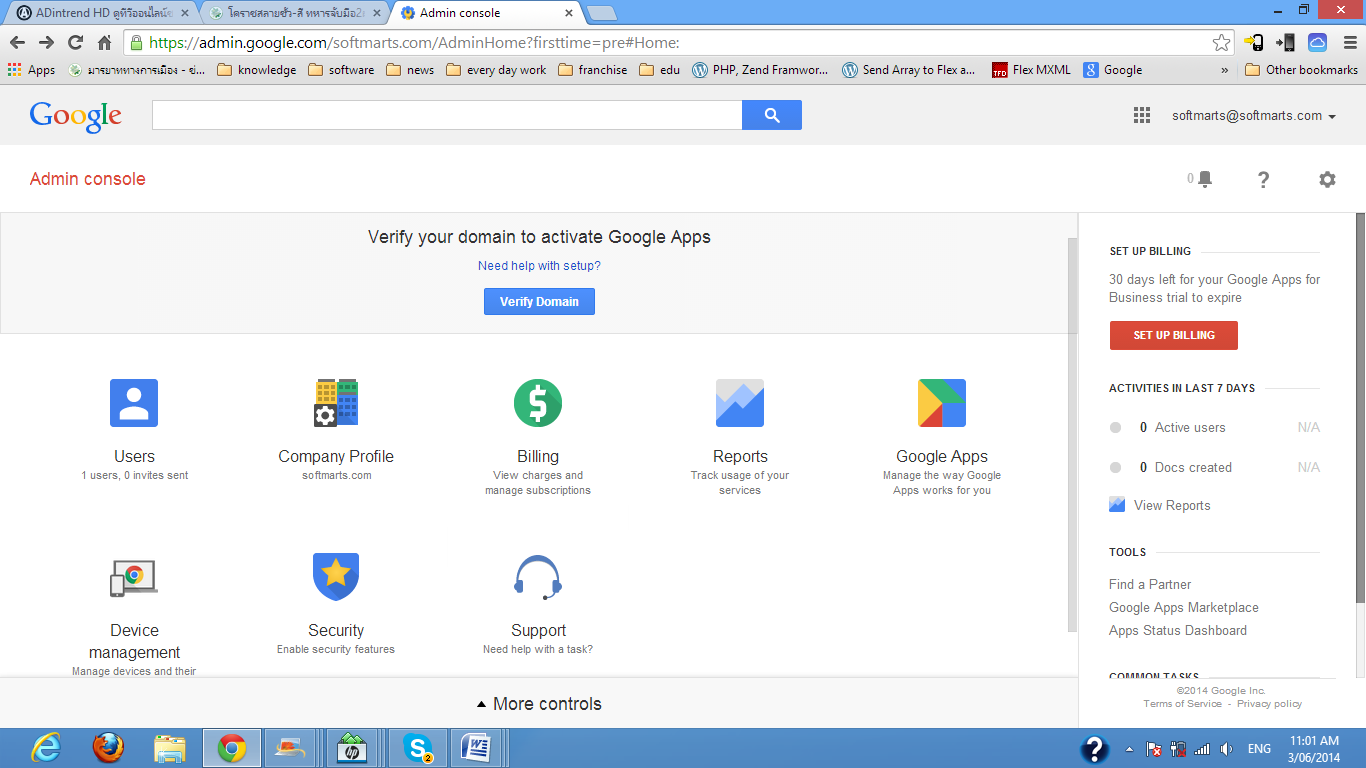The height and width of the screenshot is (768, 1366).
Task: Click the Admin console heading
Action: pyautogui.click(x=88, y=179)
